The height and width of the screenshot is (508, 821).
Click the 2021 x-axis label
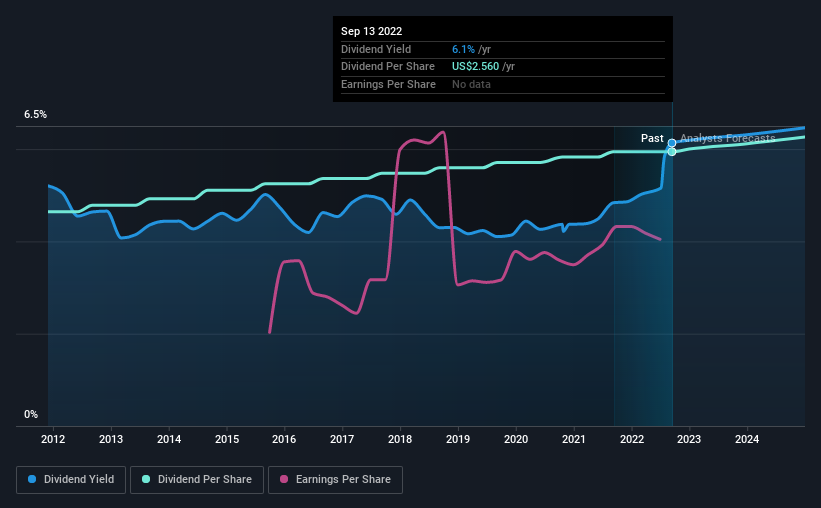(574, 439)
